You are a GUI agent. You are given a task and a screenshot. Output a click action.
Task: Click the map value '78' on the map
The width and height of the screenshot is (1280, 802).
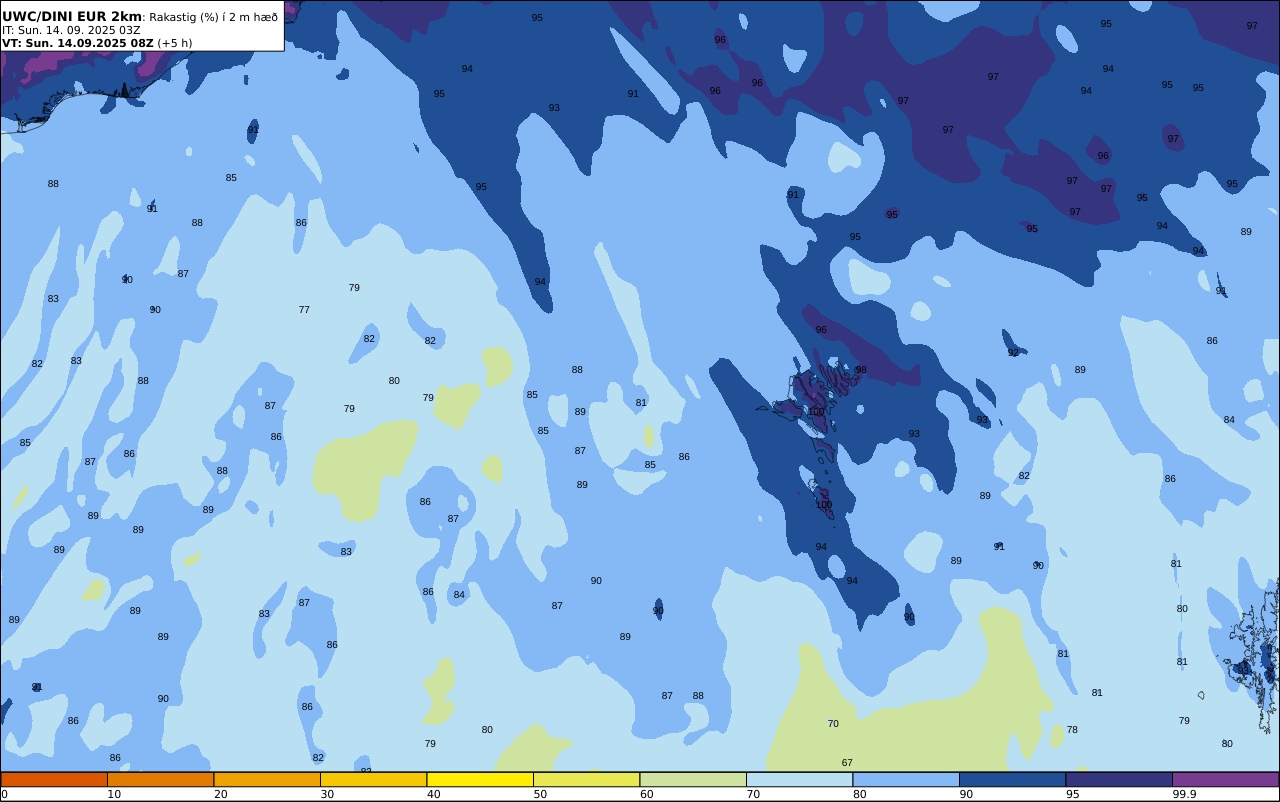tap(1072, 730)
